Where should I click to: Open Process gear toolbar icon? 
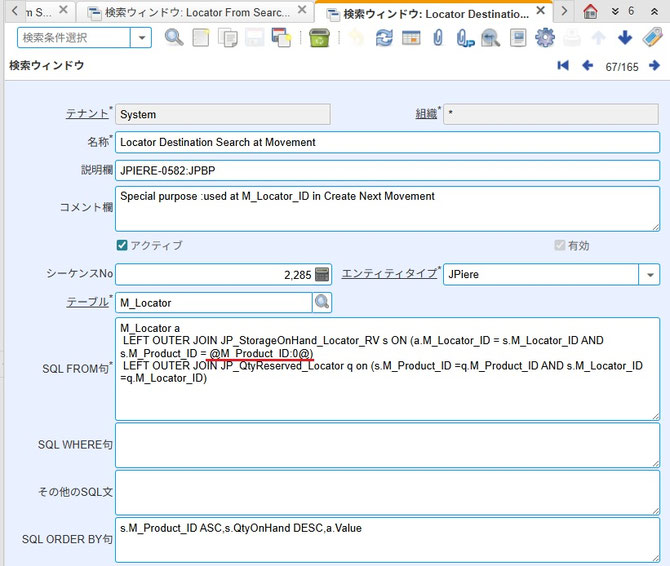pos(545,38)
